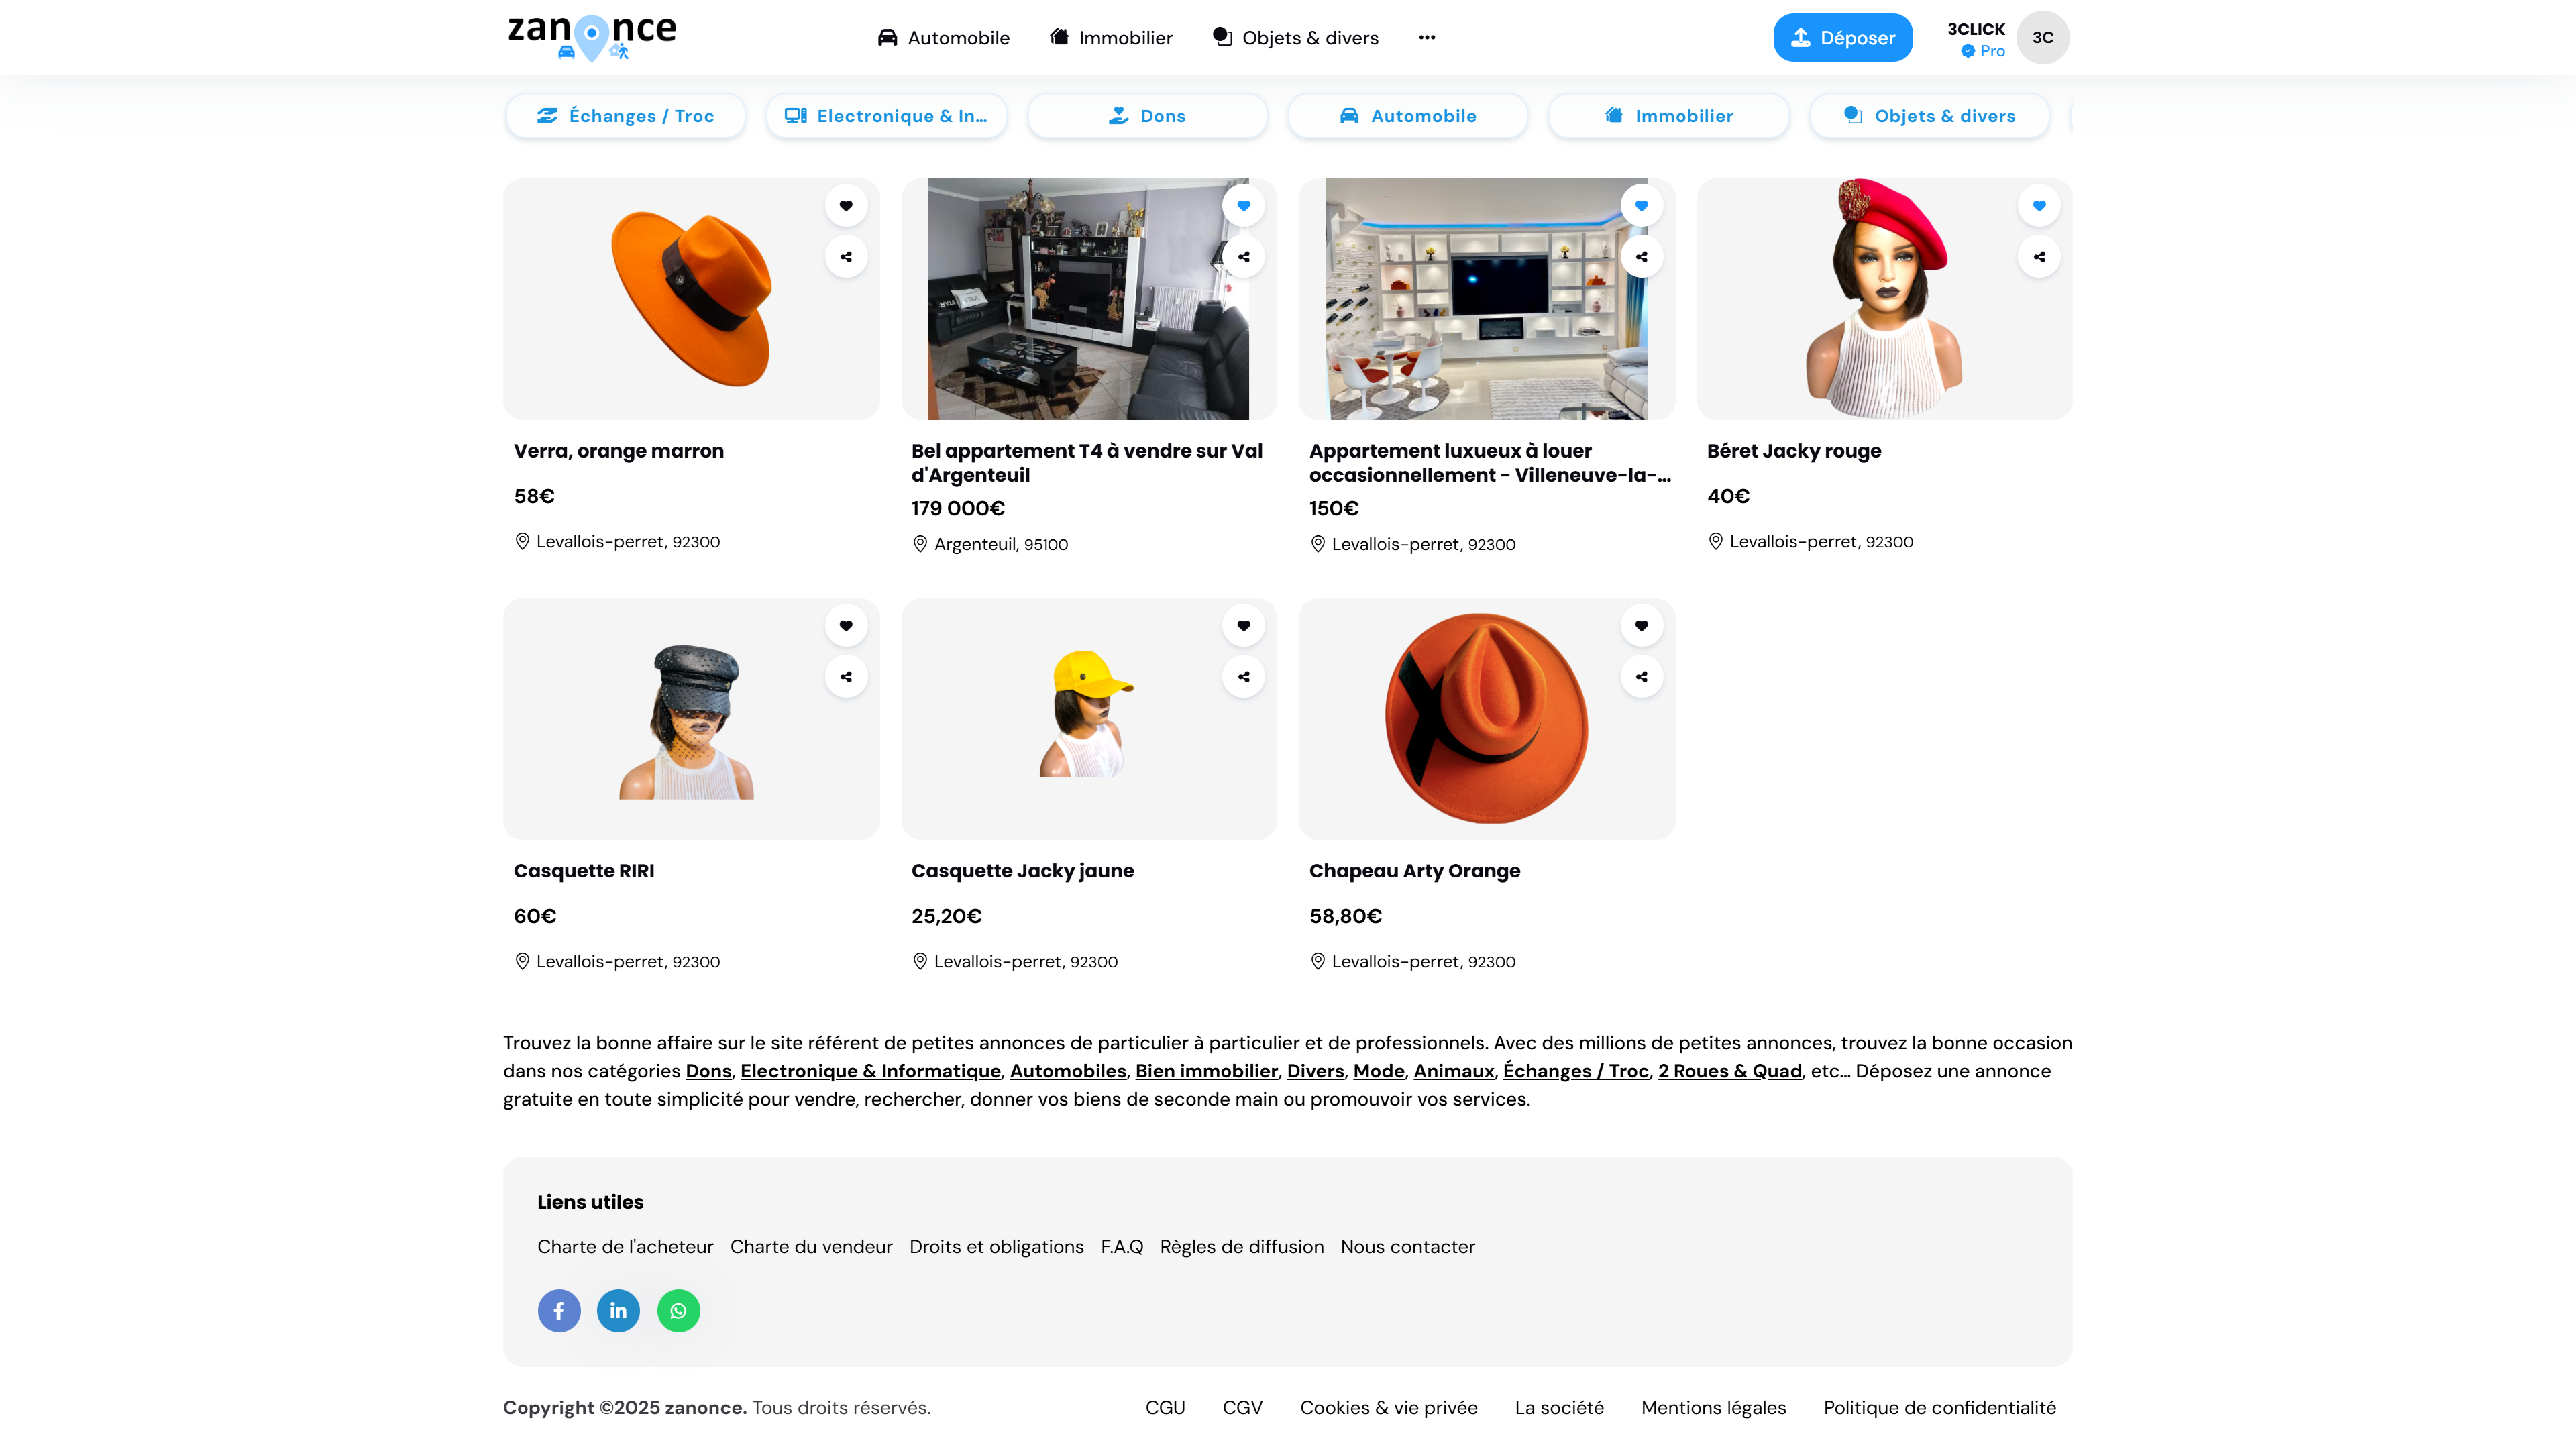This screenshot has width=2576, height=1449.
Task: Open the Nous contacter link
Action: click(1407, 1247)
